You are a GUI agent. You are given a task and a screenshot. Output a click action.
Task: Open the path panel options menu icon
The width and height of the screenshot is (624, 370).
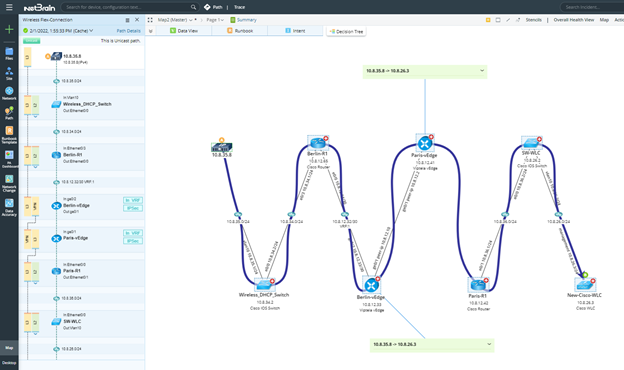click(x=127, y=20)
